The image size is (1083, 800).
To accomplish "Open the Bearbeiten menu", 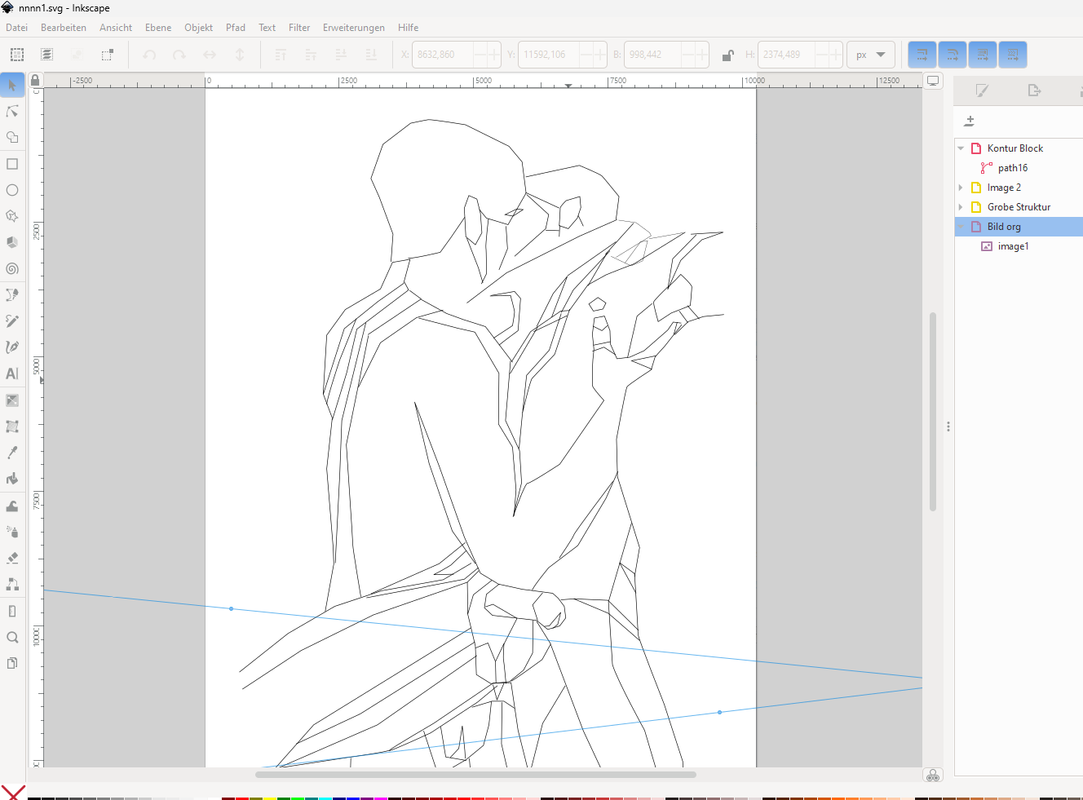I will click(64, 28).
